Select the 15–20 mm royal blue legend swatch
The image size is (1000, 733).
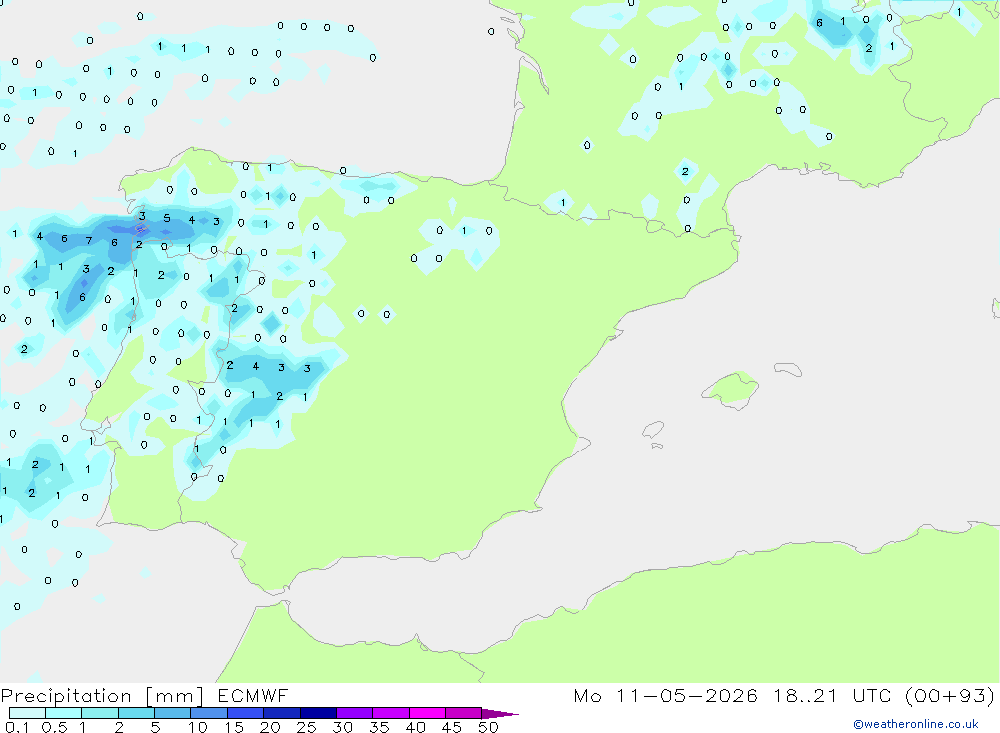click(x=246, y=713)
